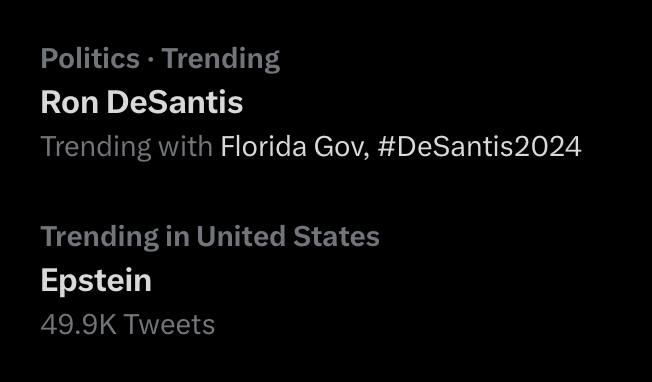The width and height of the screenshot is (652, 382).
Task: Select the Florida Gov related trend
Action: coord(295,146)
